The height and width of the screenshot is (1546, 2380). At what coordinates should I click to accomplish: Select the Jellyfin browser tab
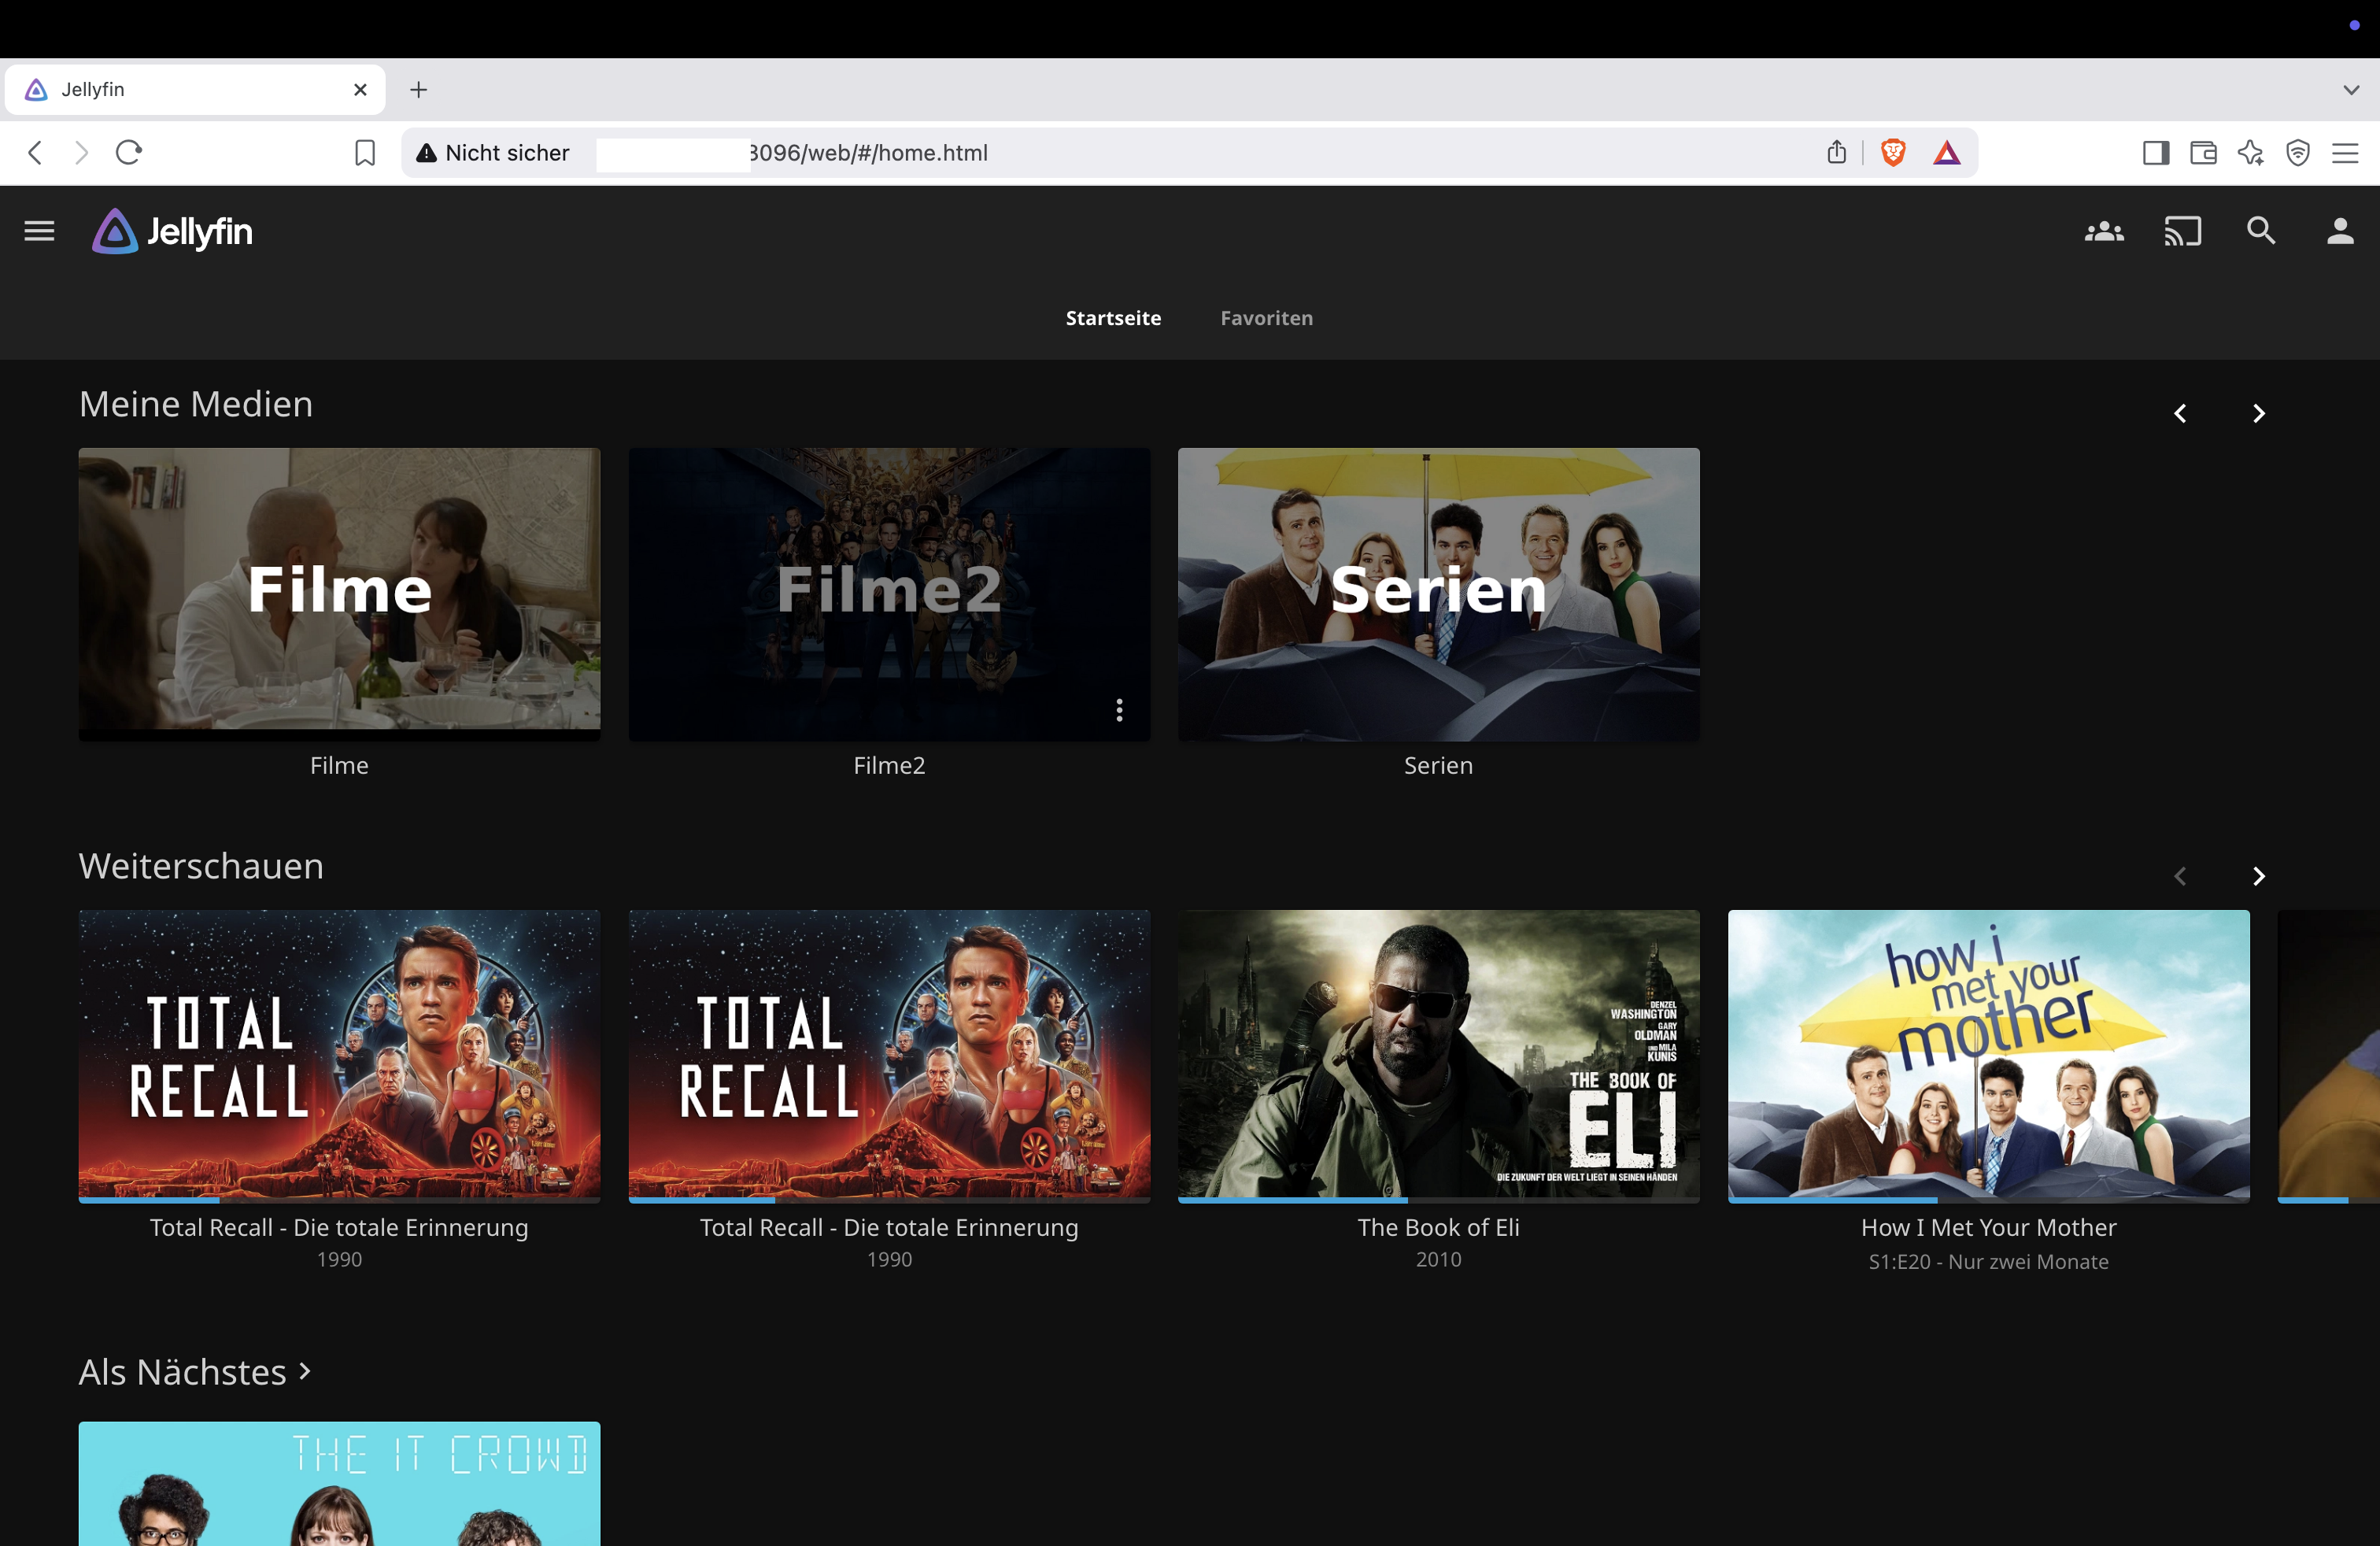pyautogui.click(x=195, y=90)
